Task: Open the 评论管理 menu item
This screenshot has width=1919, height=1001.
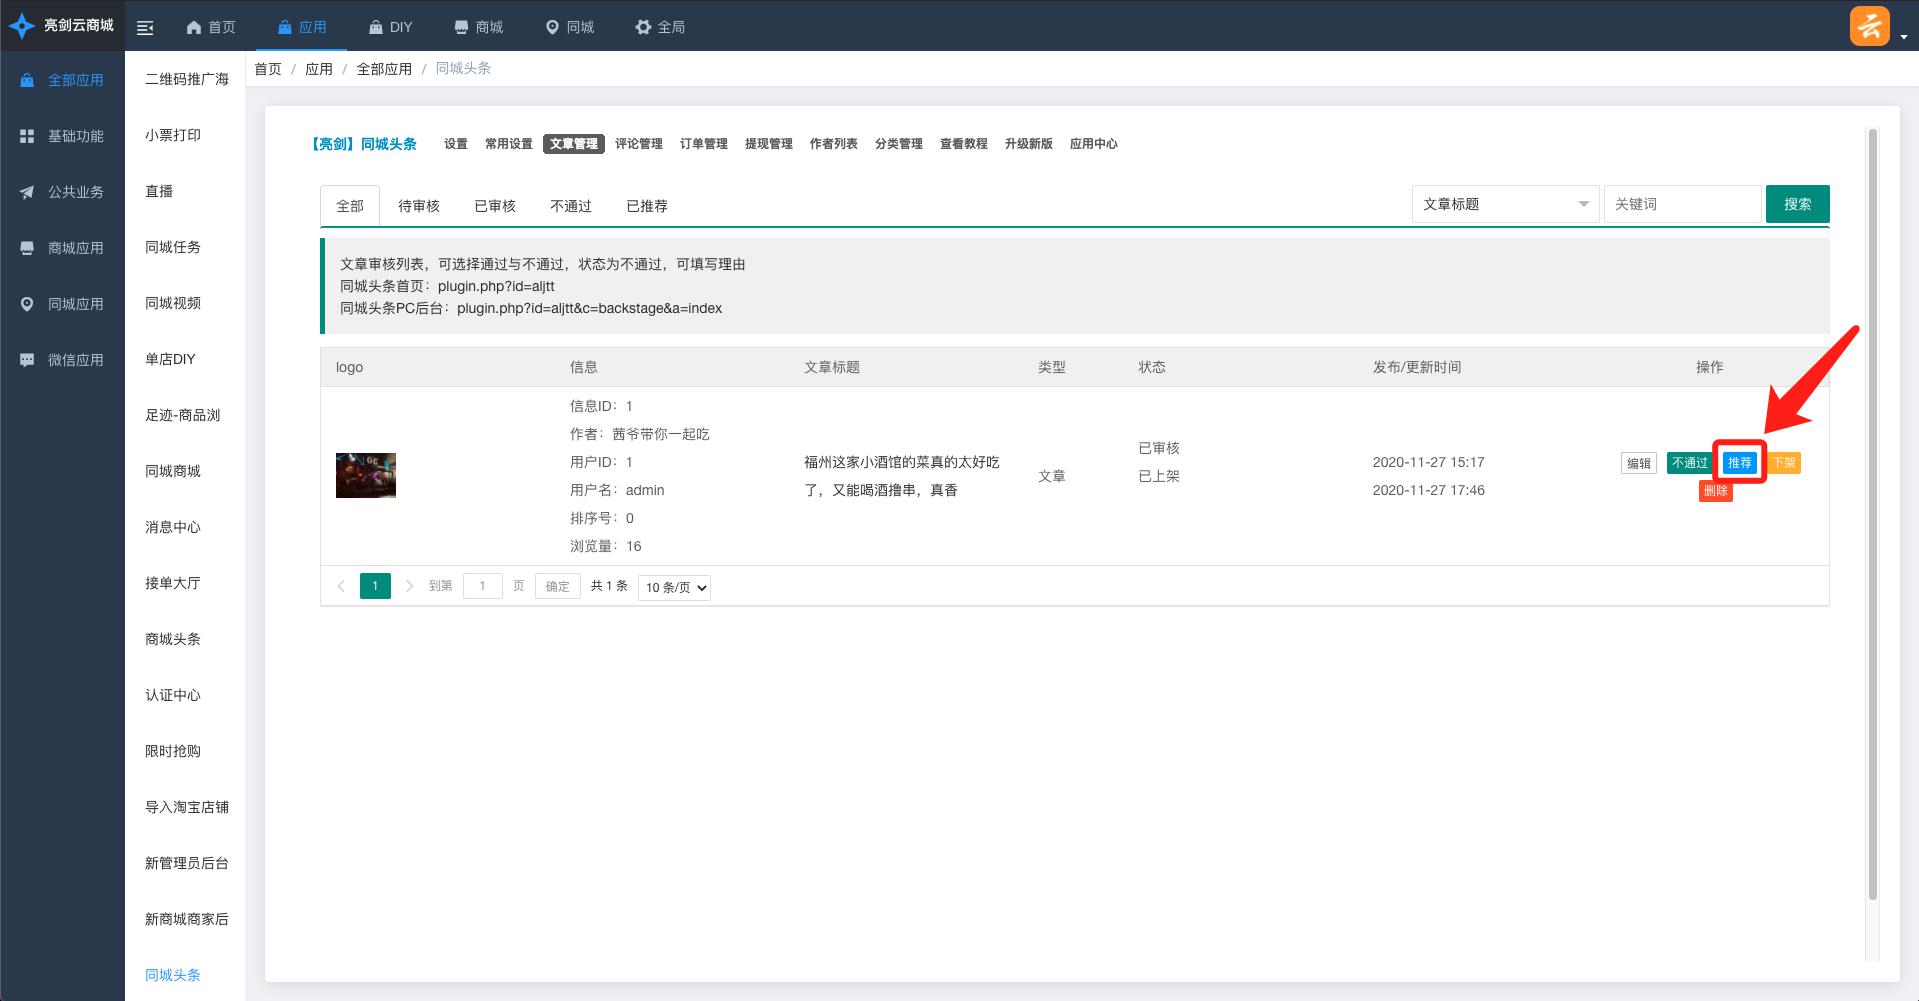Action: (x=638, y=144)
